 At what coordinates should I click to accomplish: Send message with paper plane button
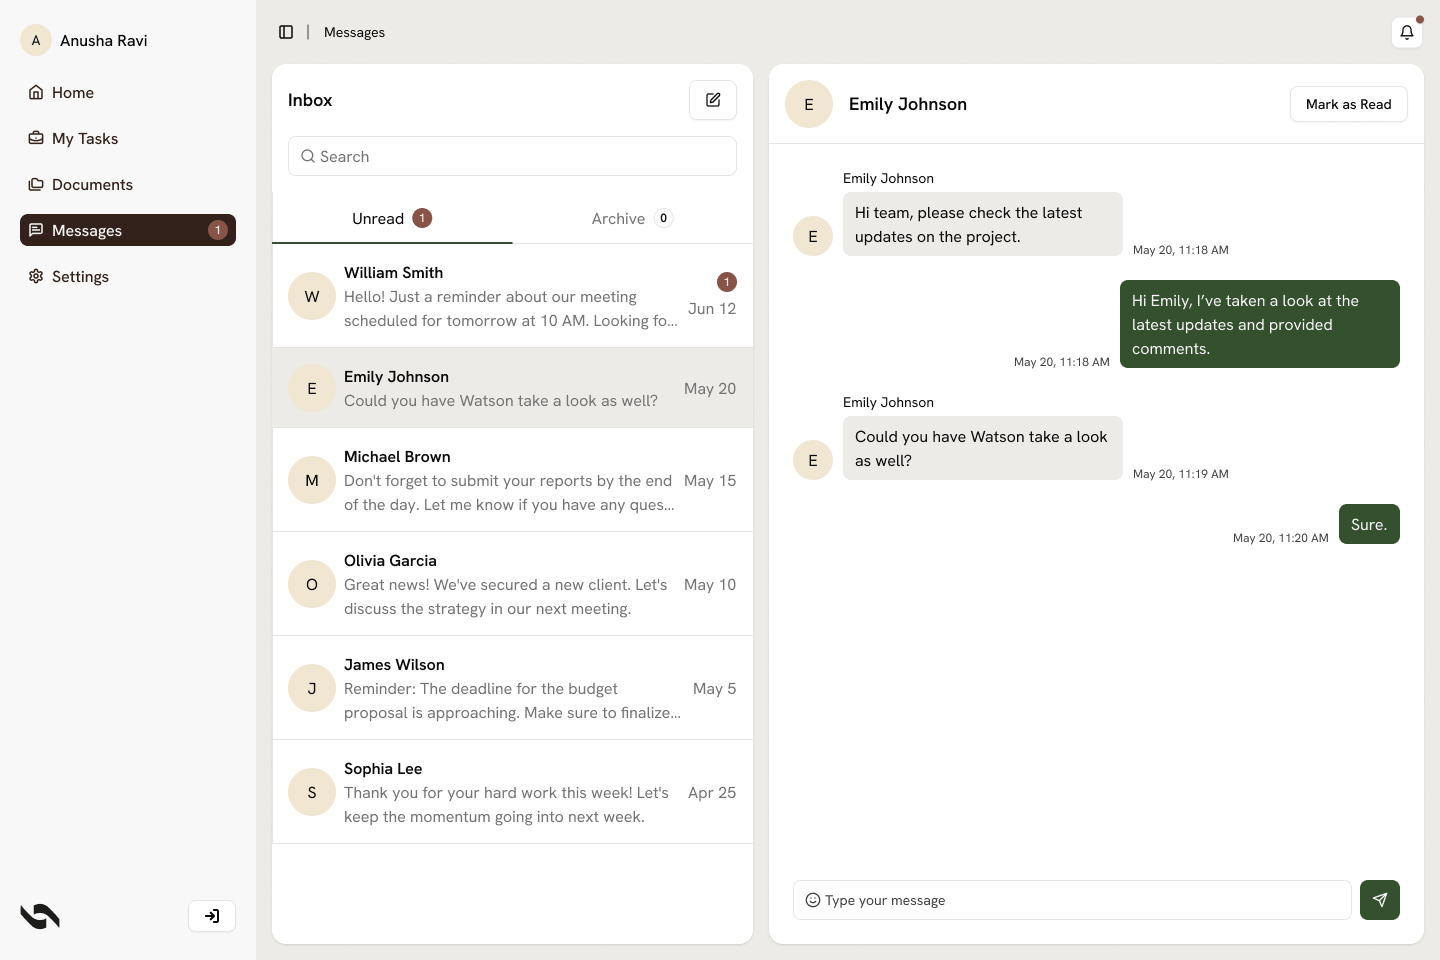click(x=1380, y=900)
